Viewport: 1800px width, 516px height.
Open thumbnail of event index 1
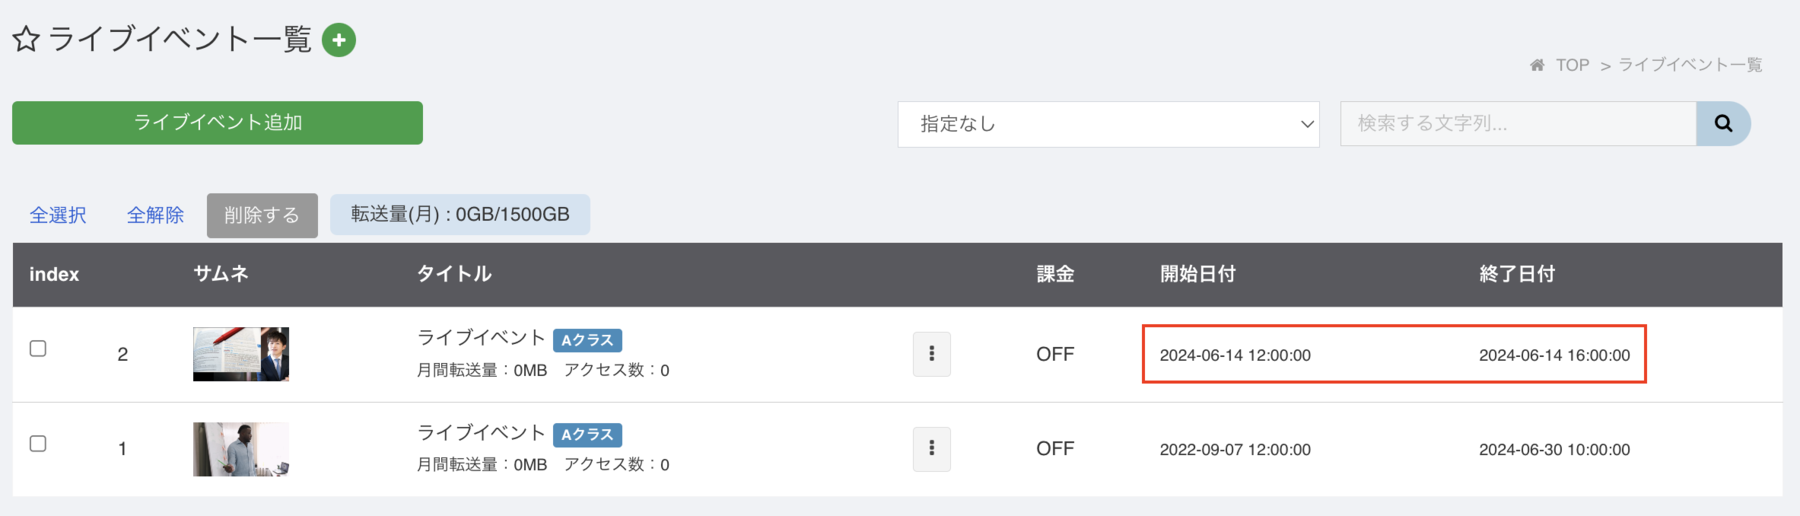pos(241,449)
